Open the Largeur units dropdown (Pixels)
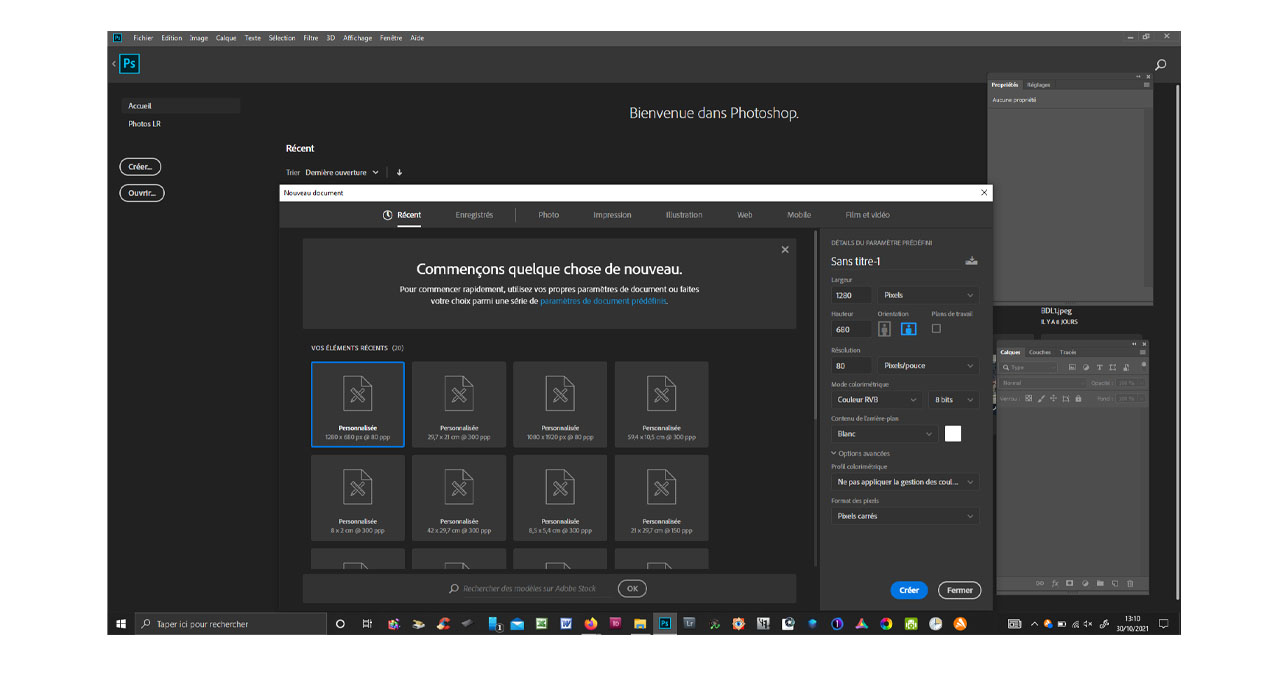 click(x=928, y=295)
